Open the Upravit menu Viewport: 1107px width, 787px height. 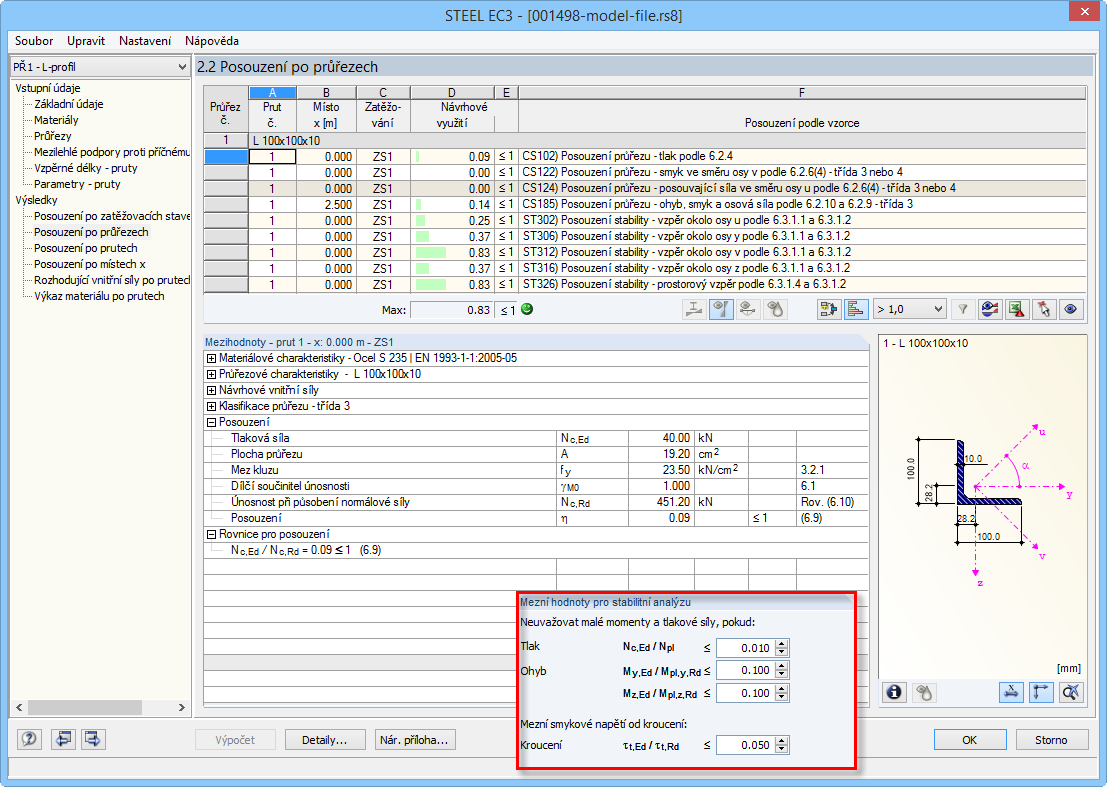point(86,41)
